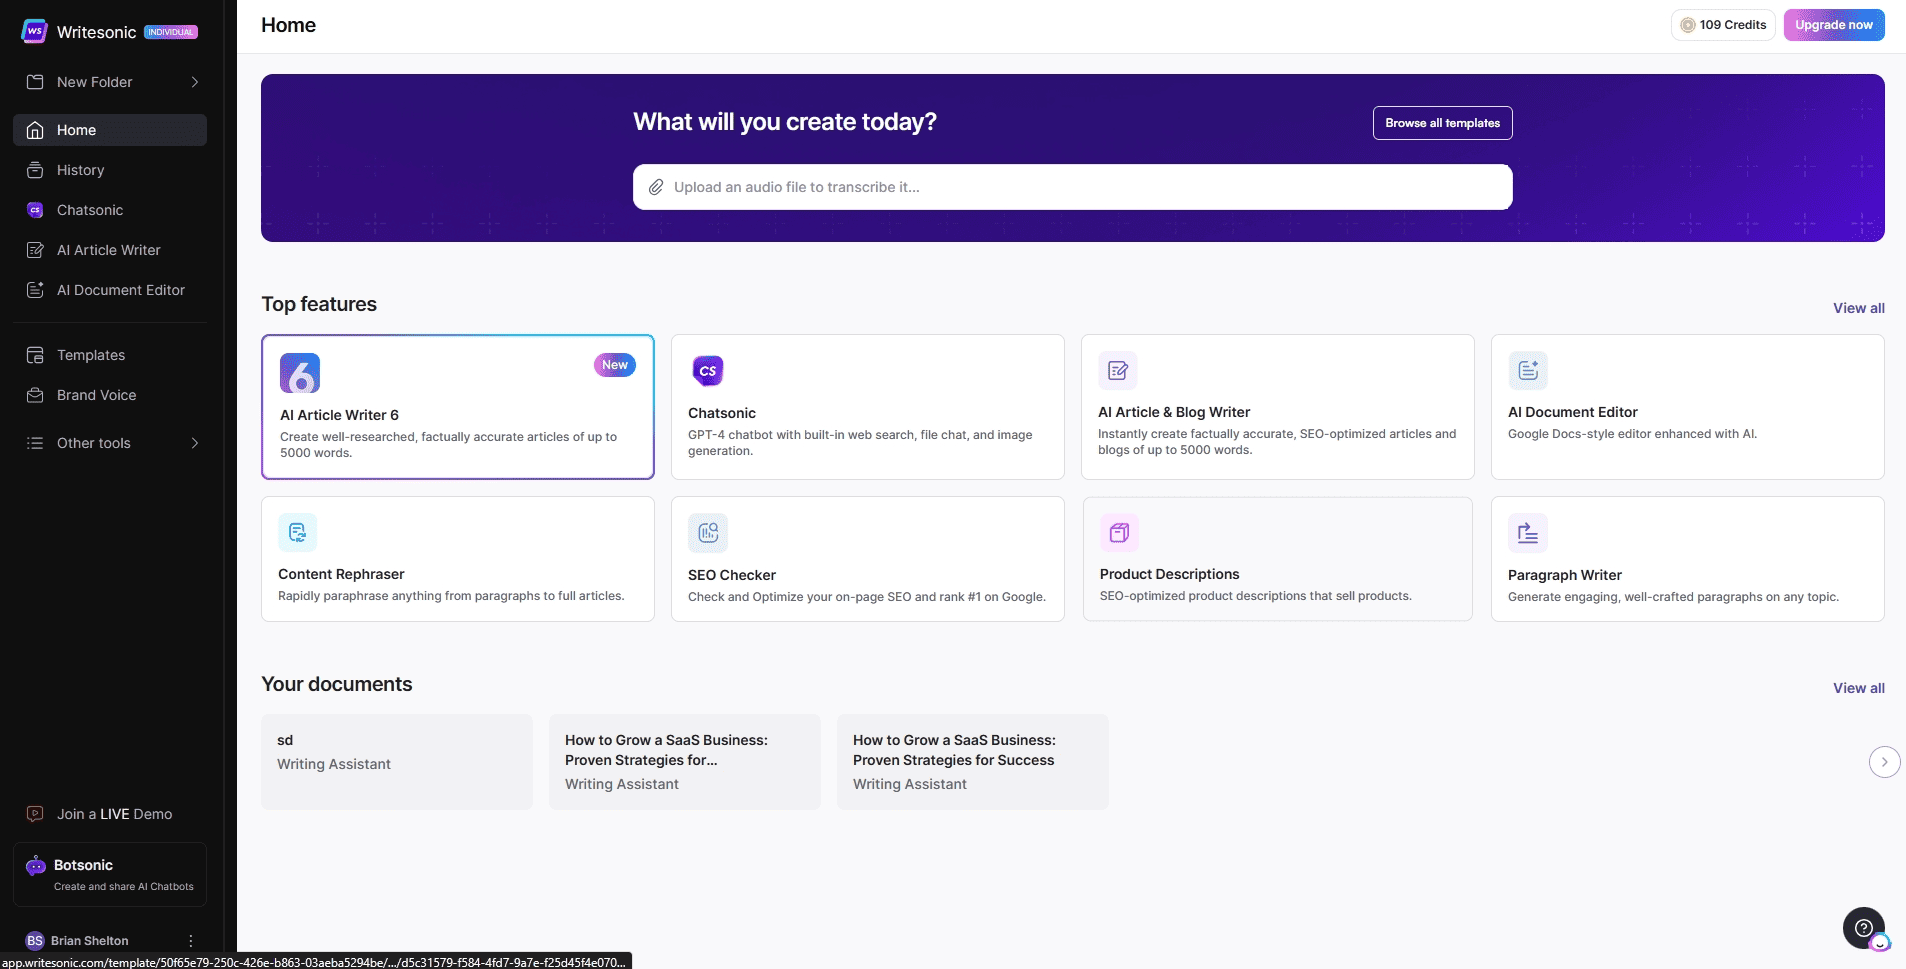Open Brand Voice from the sidebar
Viewport: 1906px width, 969px height.
(x=110, y=395)
